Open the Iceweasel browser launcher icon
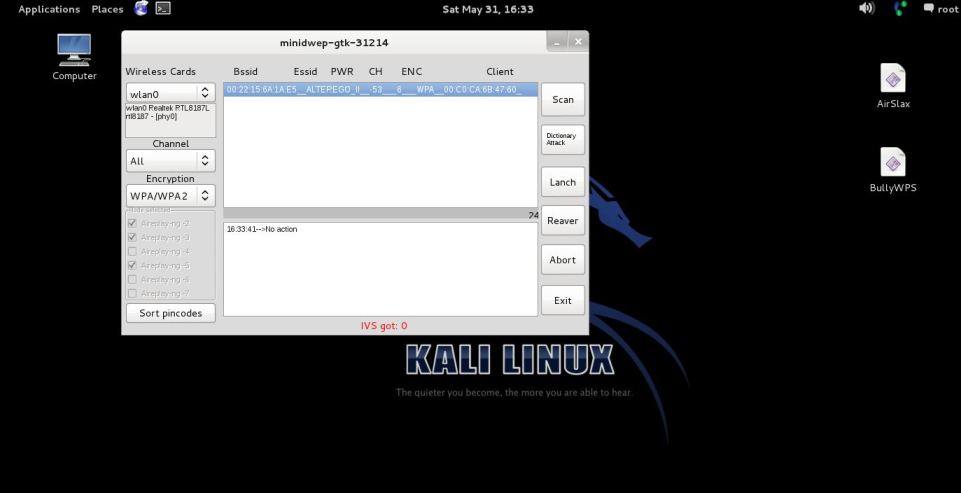Viewport: 961px width, 493px height. (141, 9)
